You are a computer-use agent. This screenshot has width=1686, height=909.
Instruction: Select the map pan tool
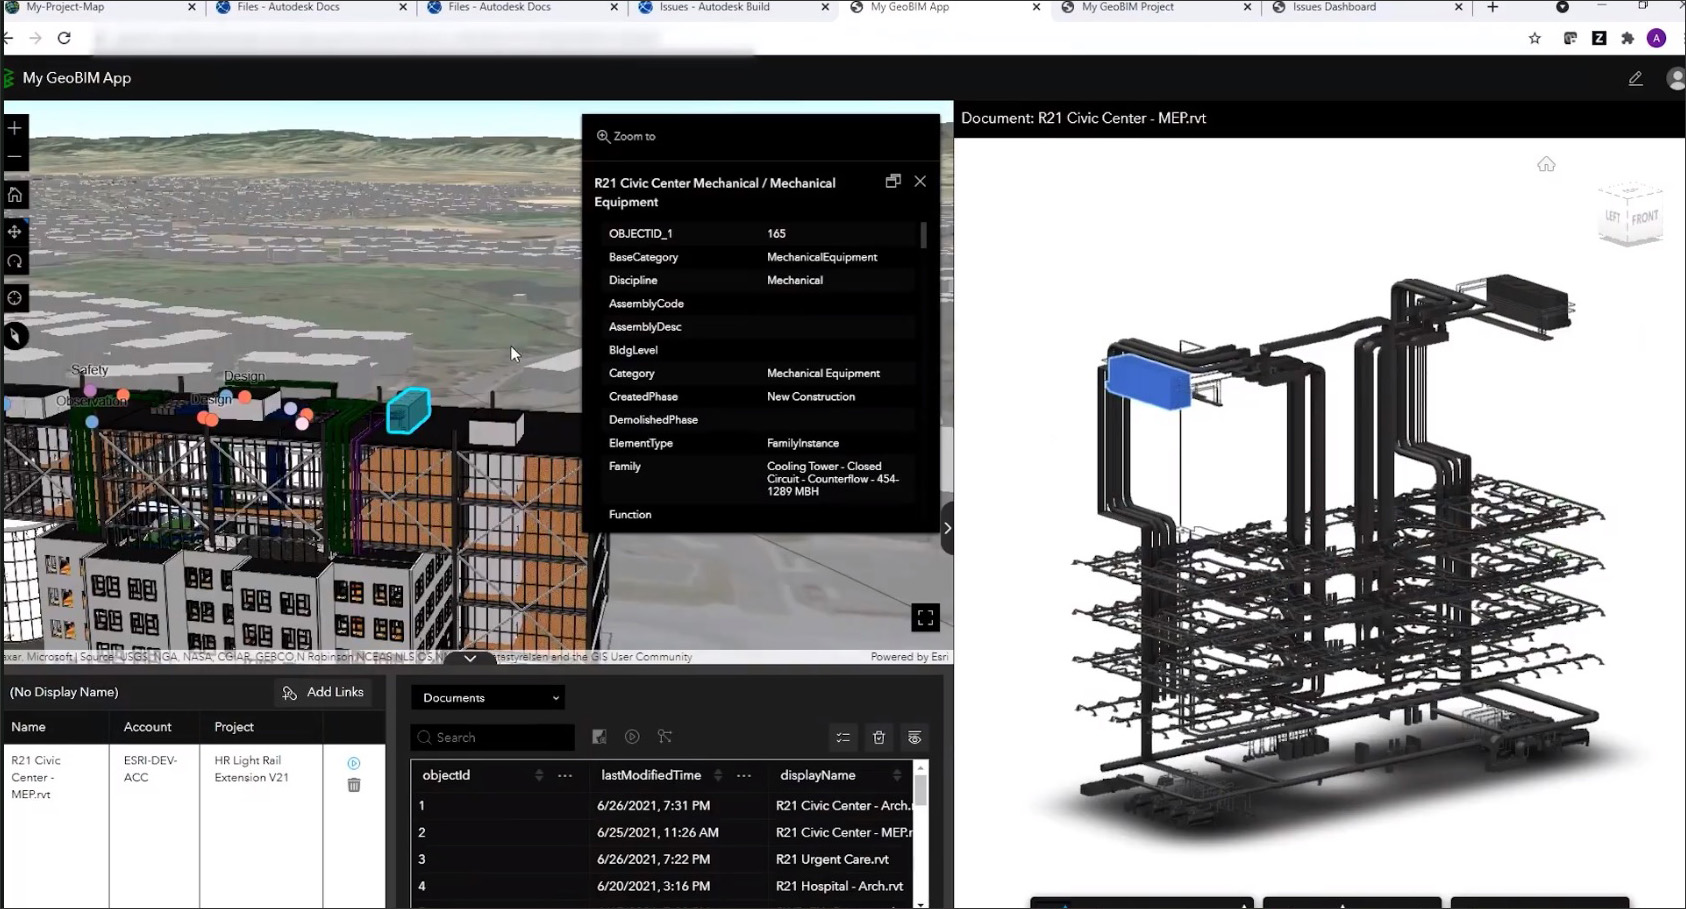pyautogui.click(x=15, y=232)
